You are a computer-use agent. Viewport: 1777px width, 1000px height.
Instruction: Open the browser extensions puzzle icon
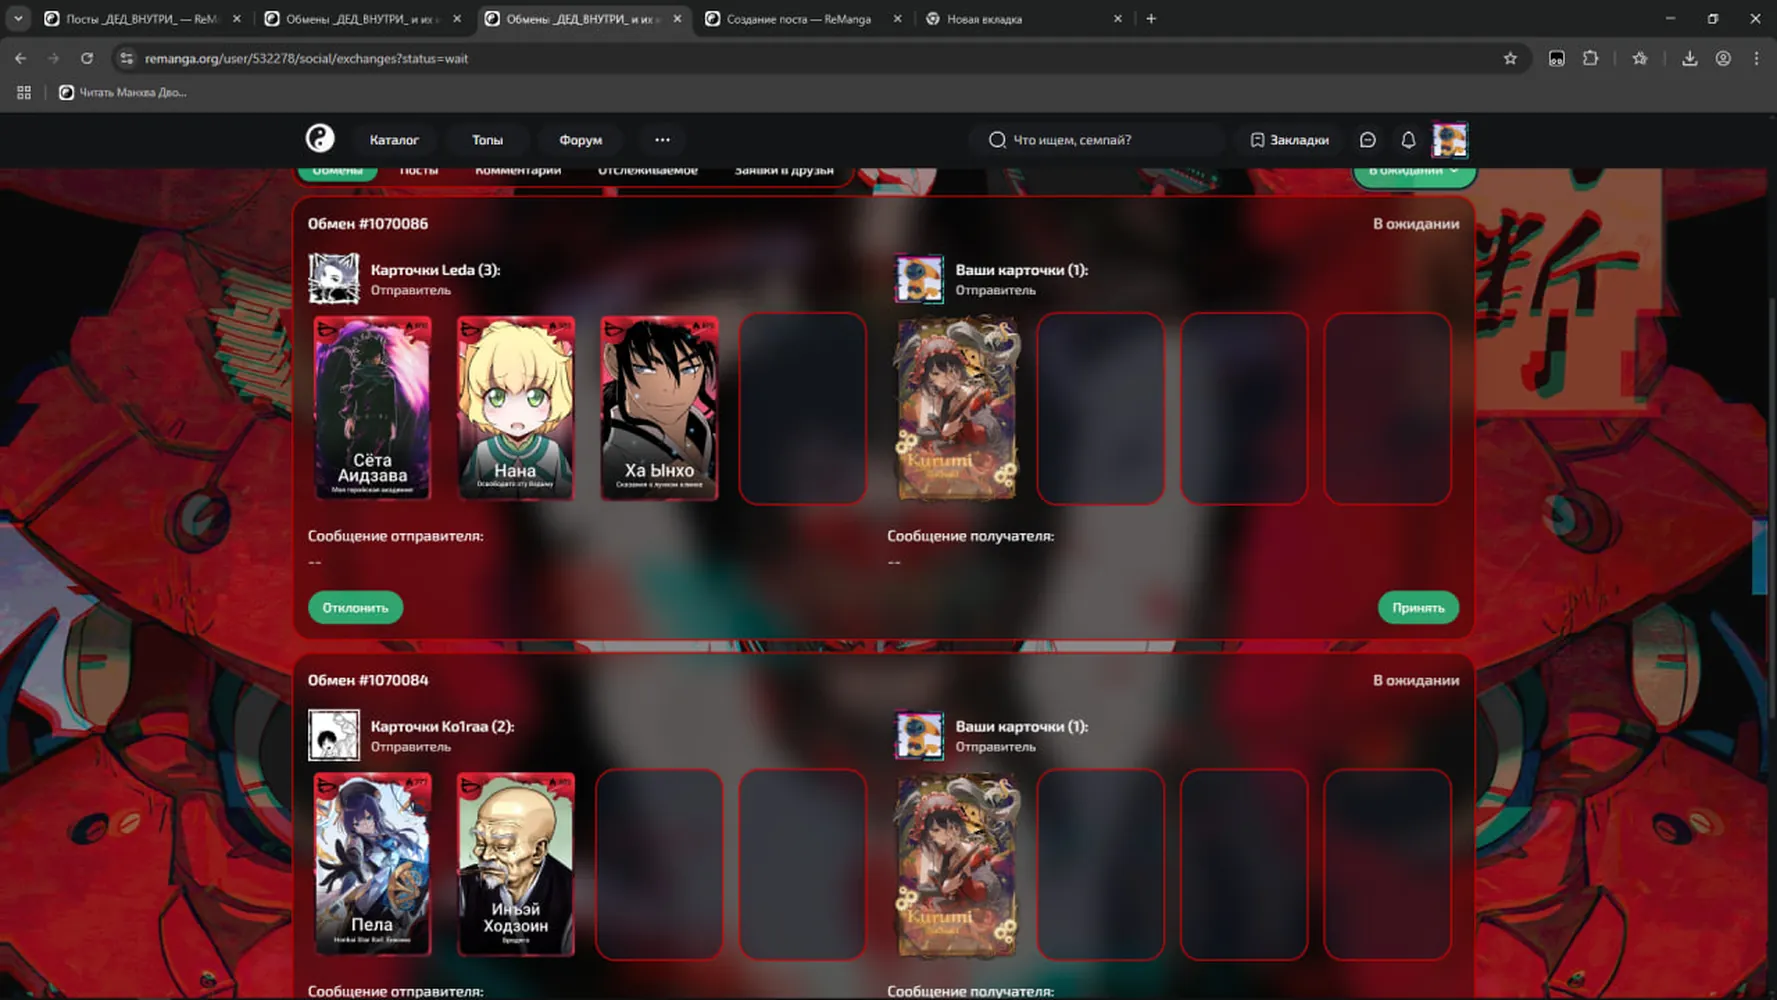click(1590, 58)
